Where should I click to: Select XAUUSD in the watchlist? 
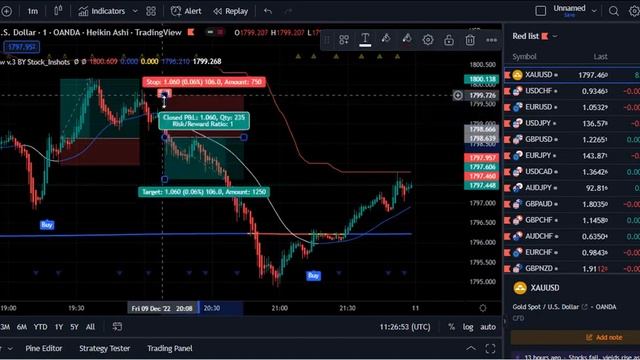572,75
